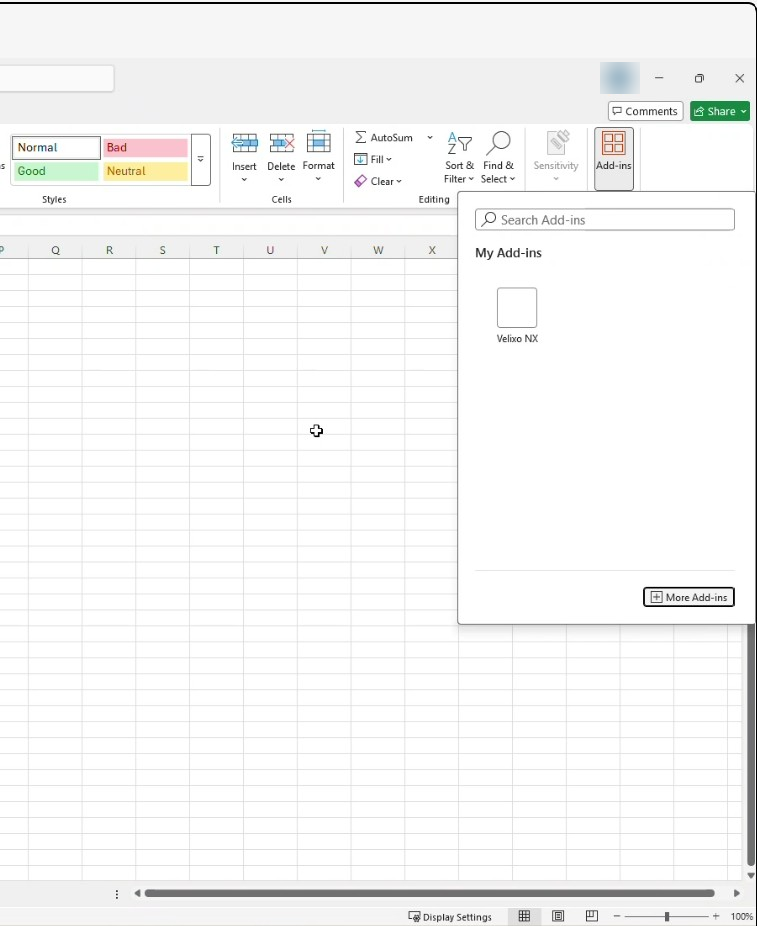Open the blurred user account avatar
The image size is (757, 926).
pos(619,78)
